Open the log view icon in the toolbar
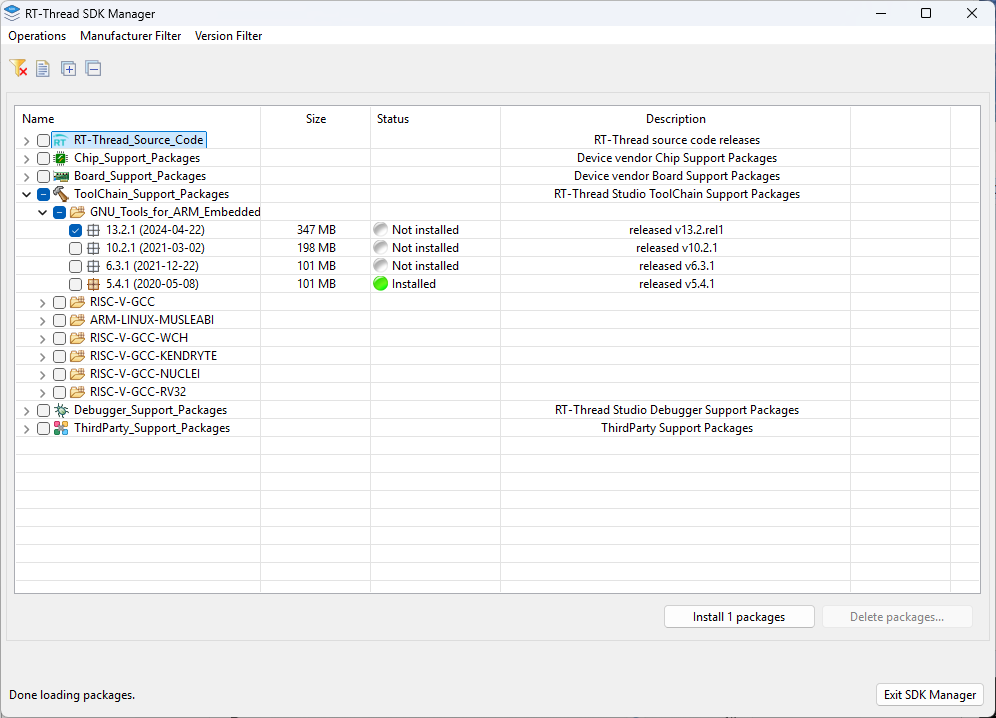Image resolution: width=996 pixels, height=718 pixels. (42, 68)
